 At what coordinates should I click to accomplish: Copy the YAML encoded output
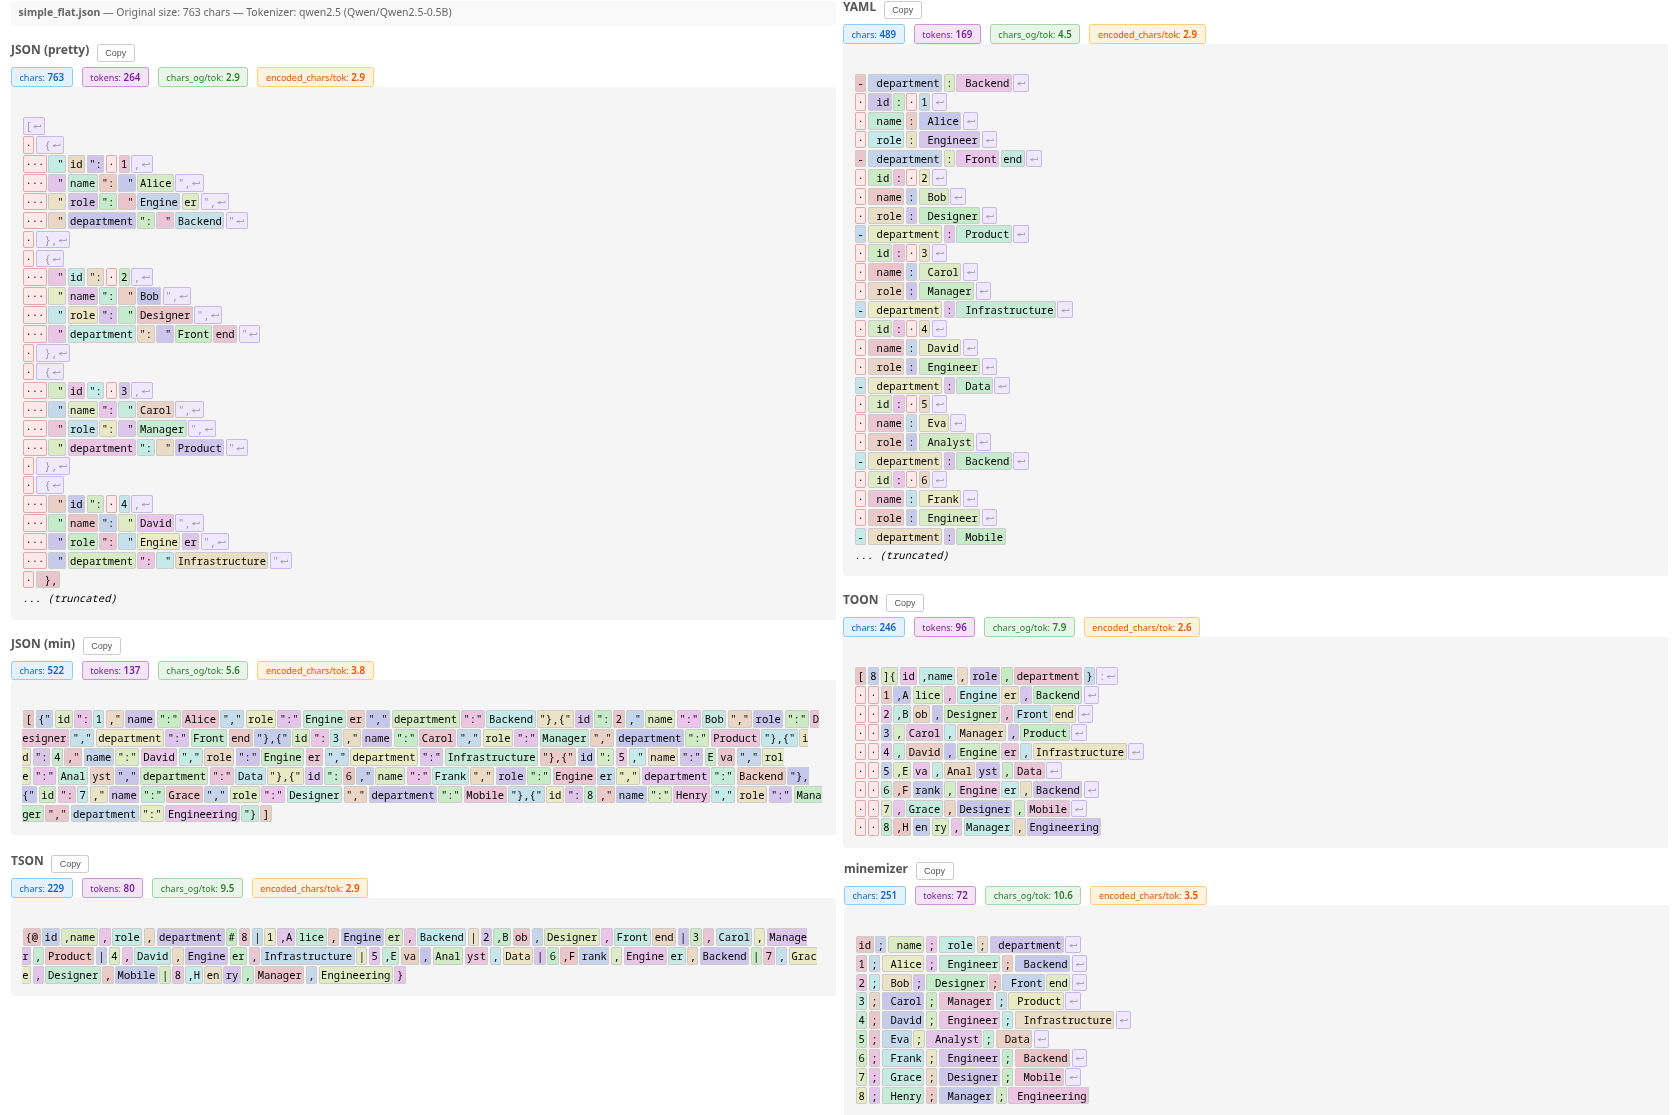(x=903, y=10)
